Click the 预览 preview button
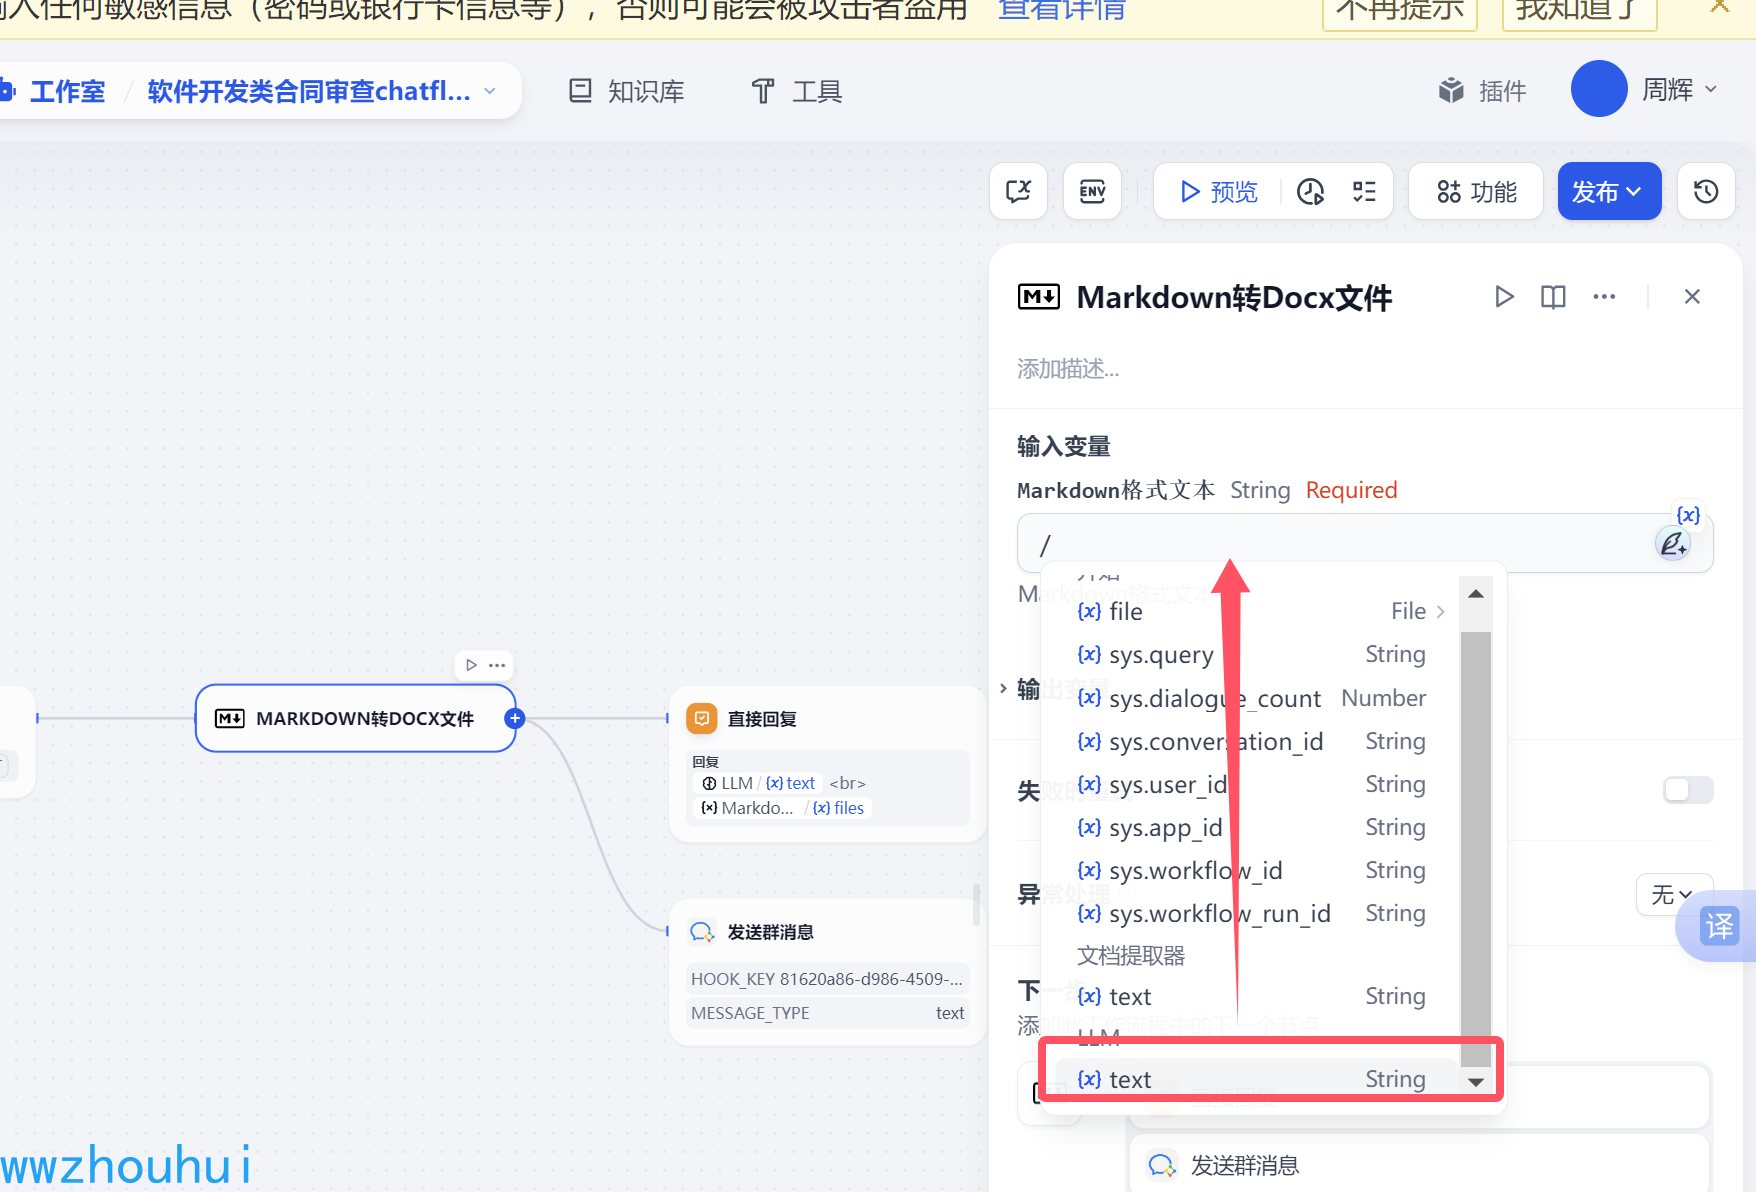The width and height of the screenshot is (1756, 1192). click(x=1219, y=191)
